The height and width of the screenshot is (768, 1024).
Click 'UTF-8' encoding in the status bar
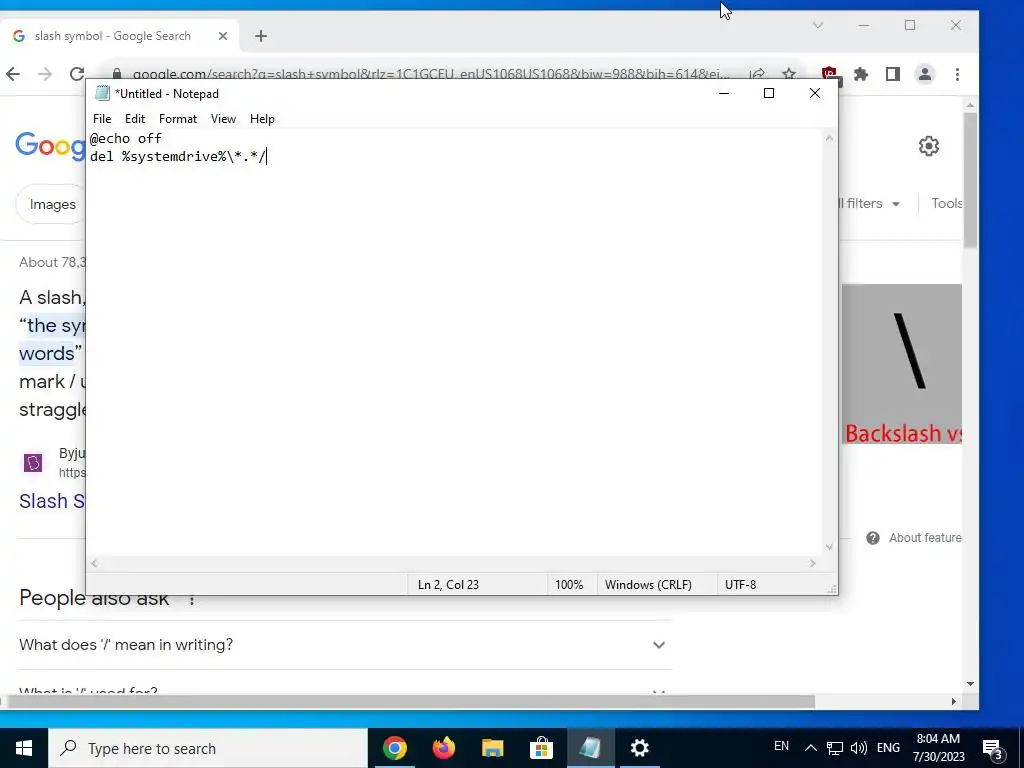pos(740,584)
